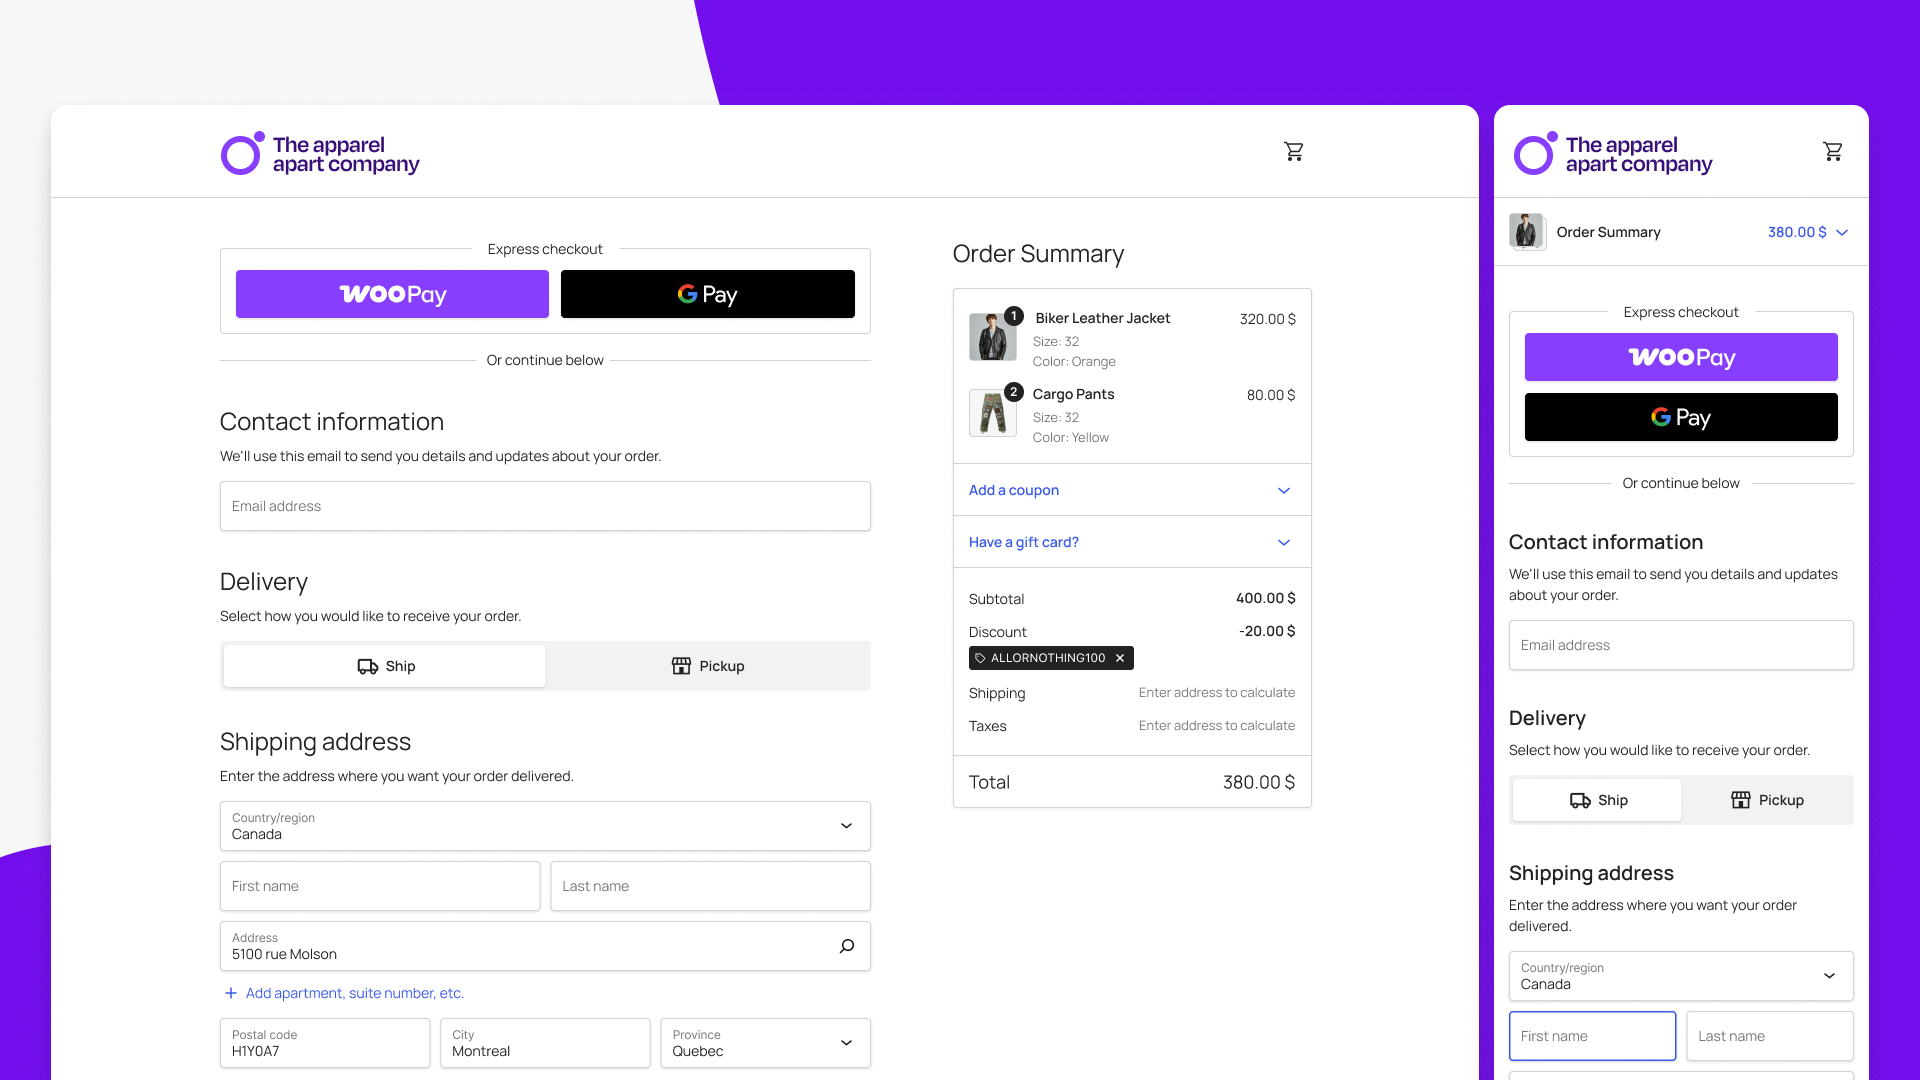The image size is (1920, 1080).
Task: Click the mobile First name field
Action: click(1592, 1036)
